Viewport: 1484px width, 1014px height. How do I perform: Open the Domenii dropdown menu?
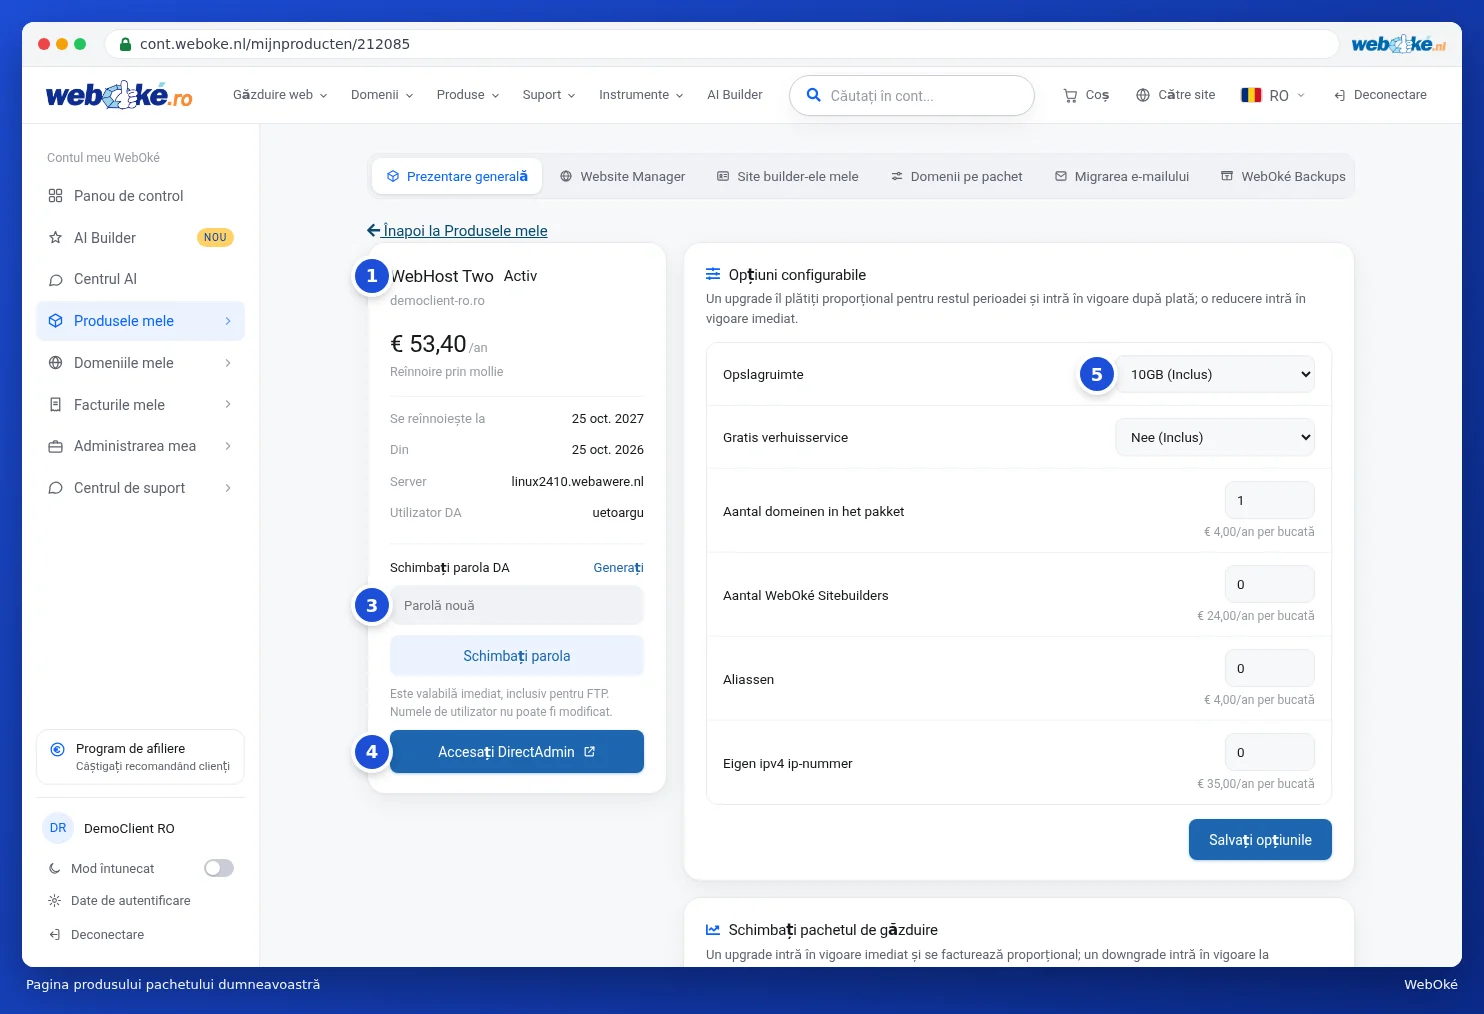pos(382,95)
